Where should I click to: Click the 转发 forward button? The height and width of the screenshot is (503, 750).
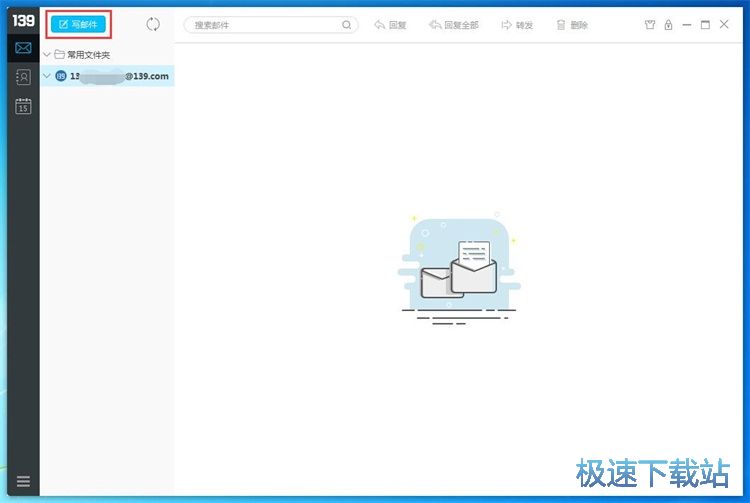coord(517,25)
